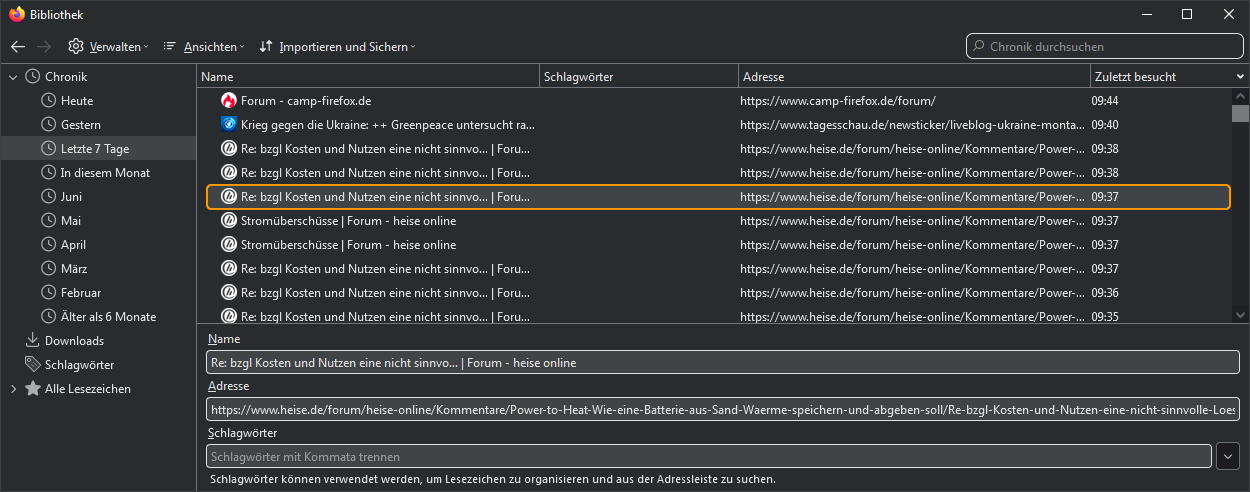Collapse the Chronik tree node

pyautogui.click(x=13, y=77)
